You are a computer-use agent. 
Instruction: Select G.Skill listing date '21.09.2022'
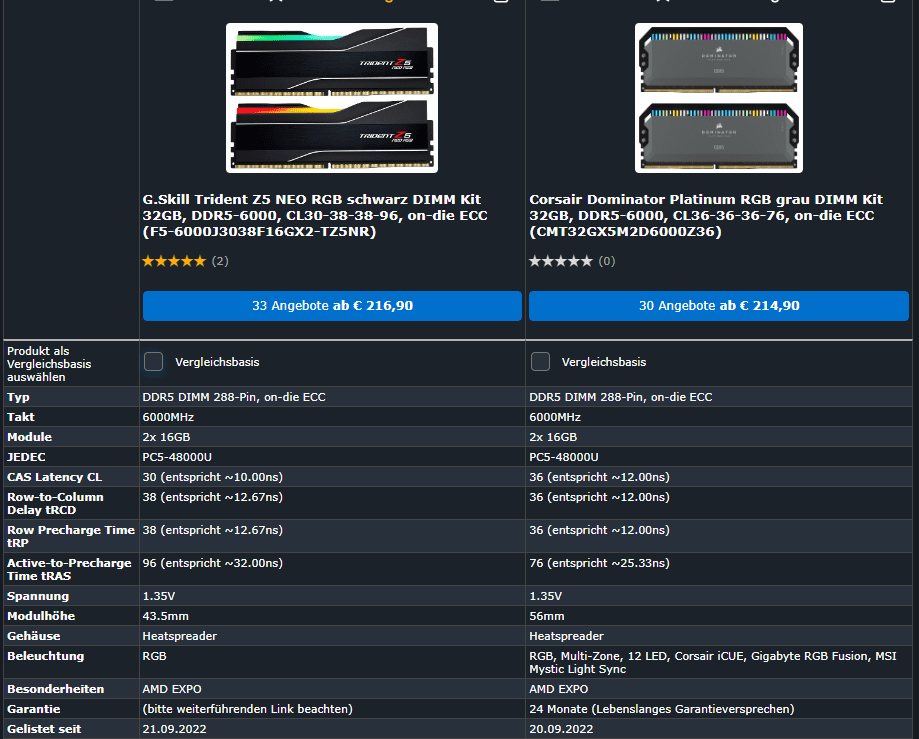pos(174,728)
